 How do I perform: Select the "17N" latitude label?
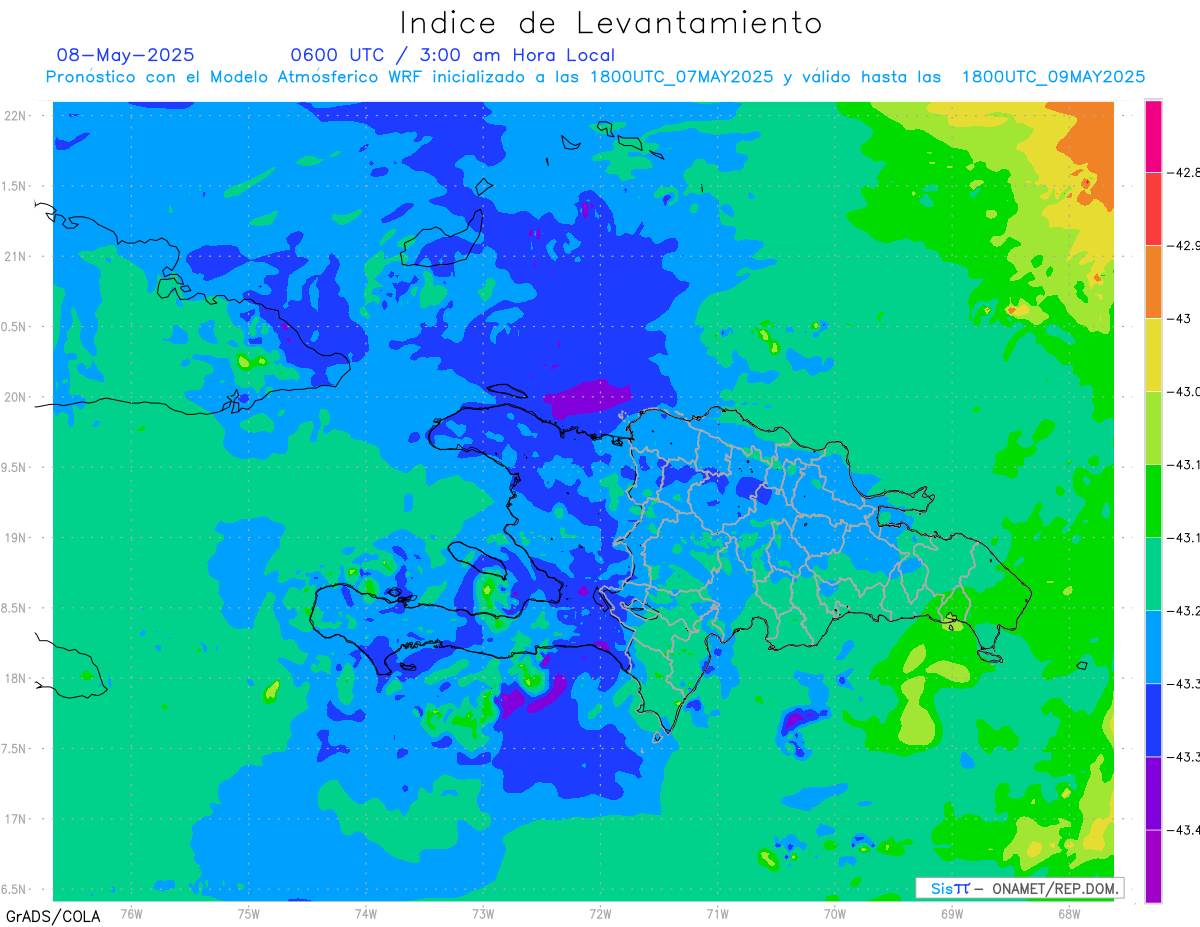tap(16, 819)
